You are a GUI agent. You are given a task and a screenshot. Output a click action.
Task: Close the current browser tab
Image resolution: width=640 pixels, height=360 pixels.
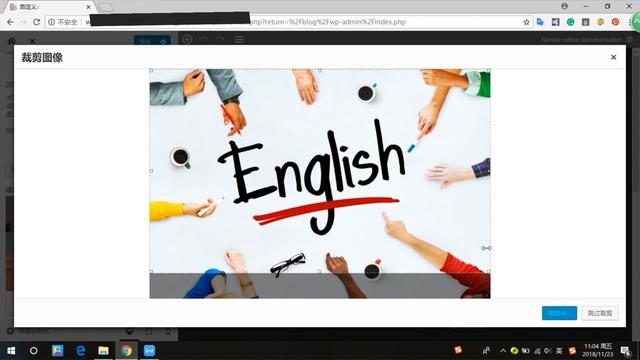pyautogui.click(x=88, y=7)
